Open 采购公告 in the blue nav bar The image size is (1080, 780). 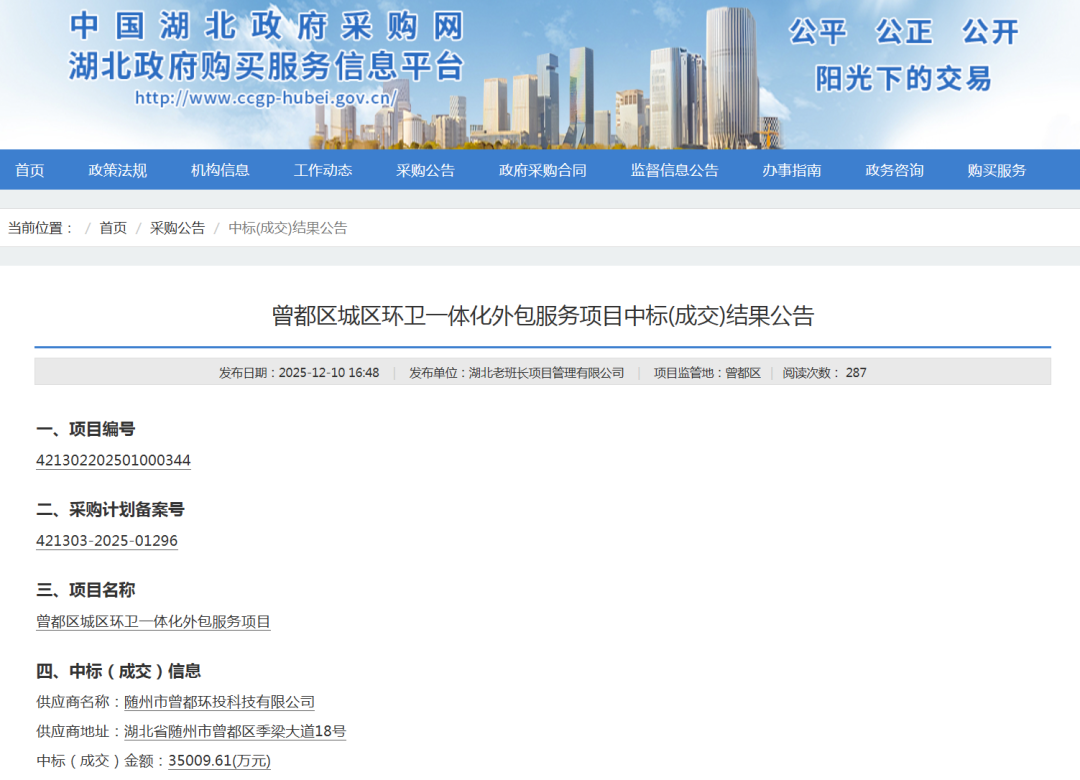pos(425,170)
